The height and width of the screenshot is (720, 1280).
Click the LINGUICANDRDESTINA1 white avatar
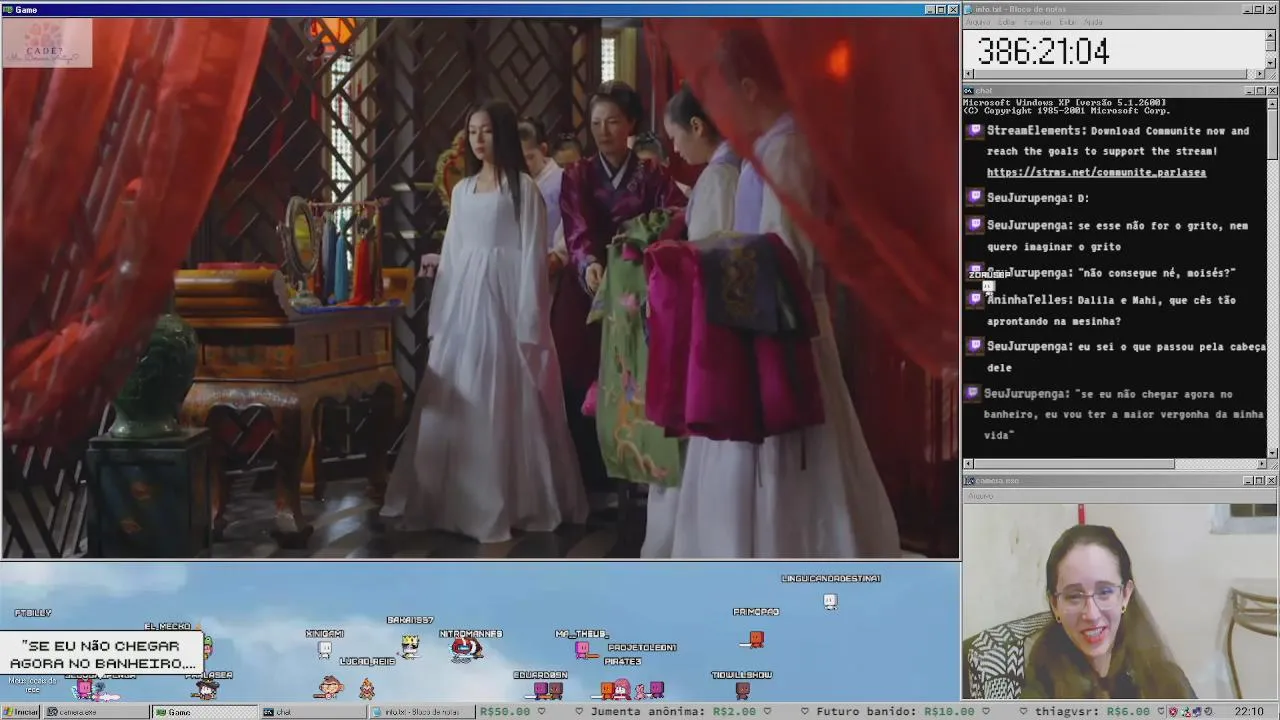(829, 600)
